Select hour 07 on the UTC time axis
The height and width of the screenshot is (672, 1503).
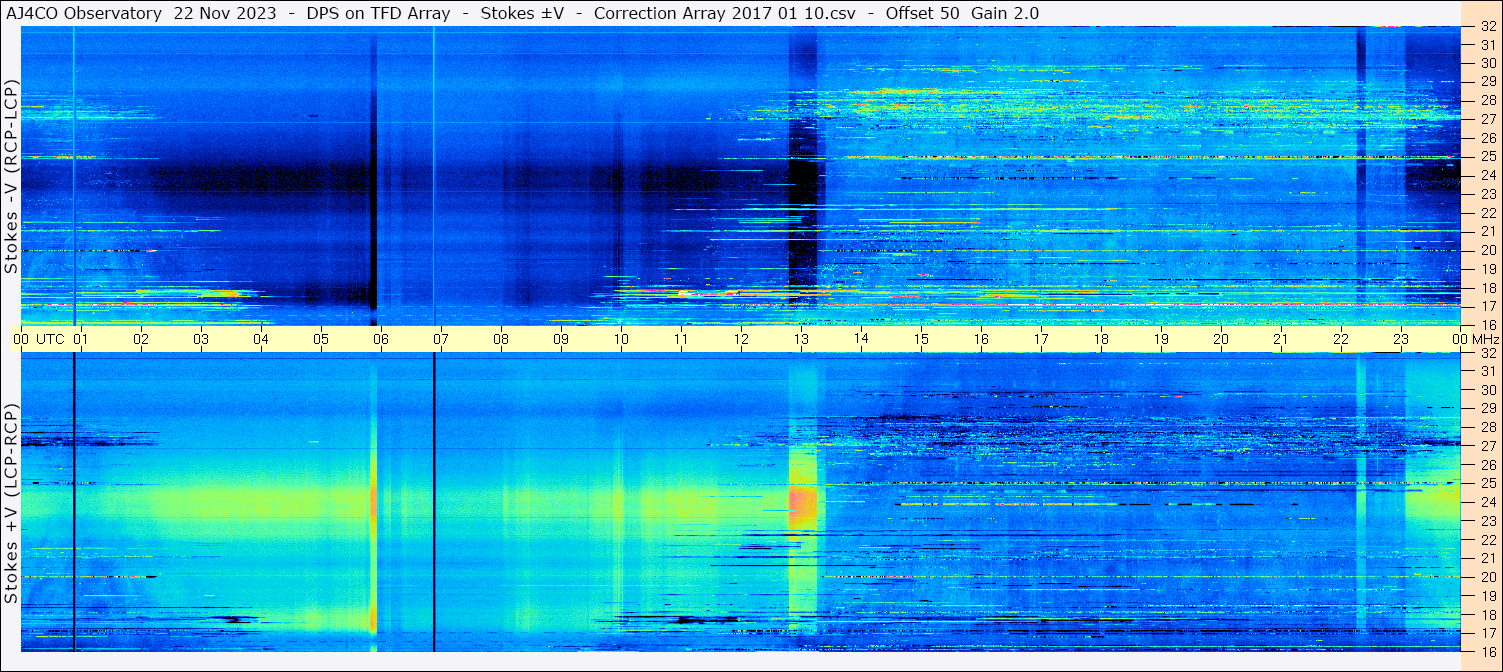[441, 339]
